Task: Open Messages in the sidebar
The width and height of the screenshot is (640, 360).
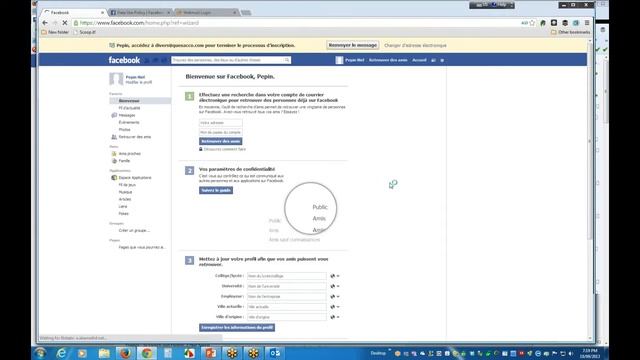Action: (127, 116)
